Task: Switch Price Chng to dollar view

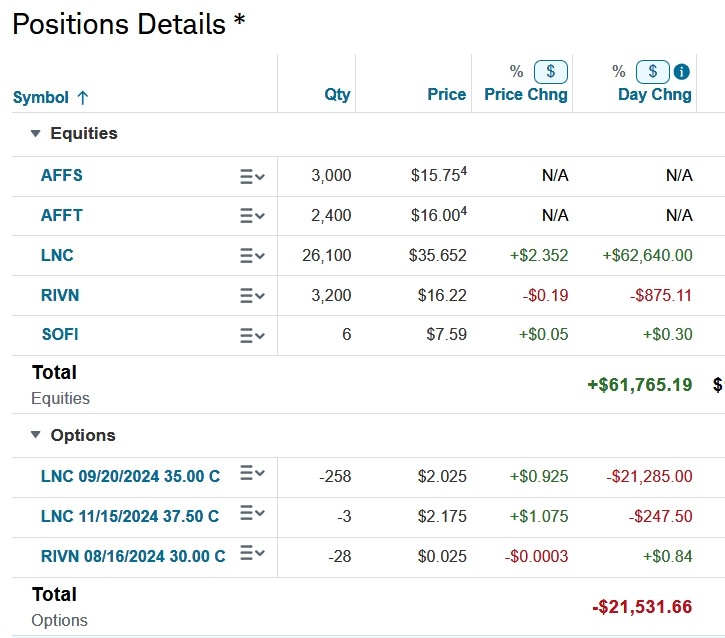Action: [550, 72]
